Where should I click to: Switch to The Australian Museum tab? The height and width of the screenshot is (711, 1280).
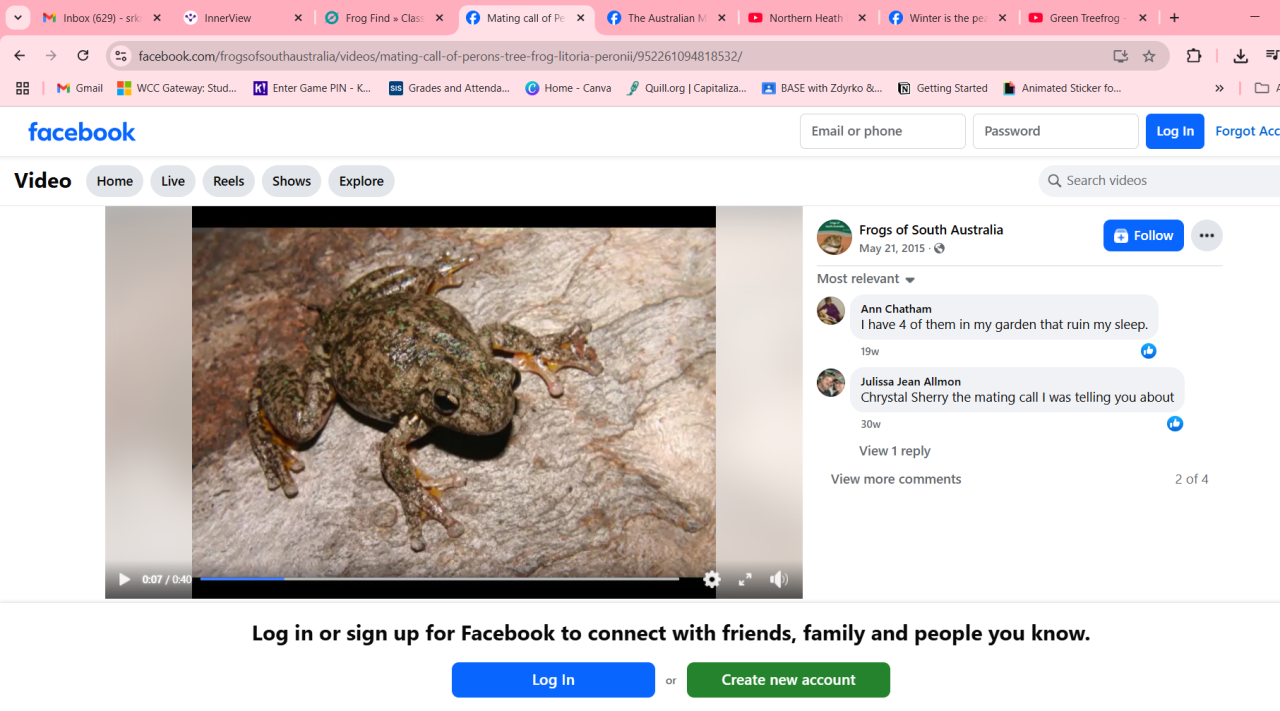667,18
